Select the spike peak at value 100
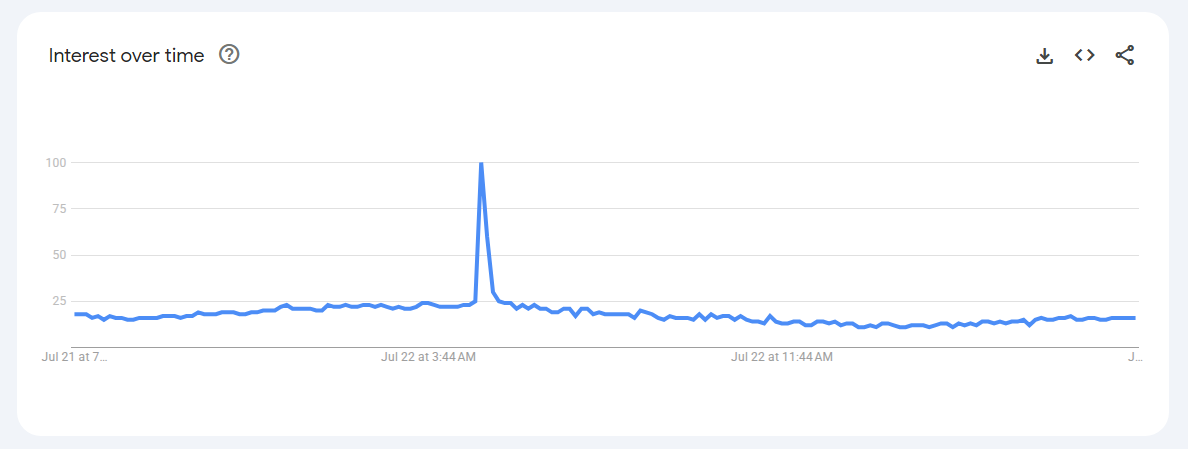Viewport: 1188px width, 449px height. (481, 164)
